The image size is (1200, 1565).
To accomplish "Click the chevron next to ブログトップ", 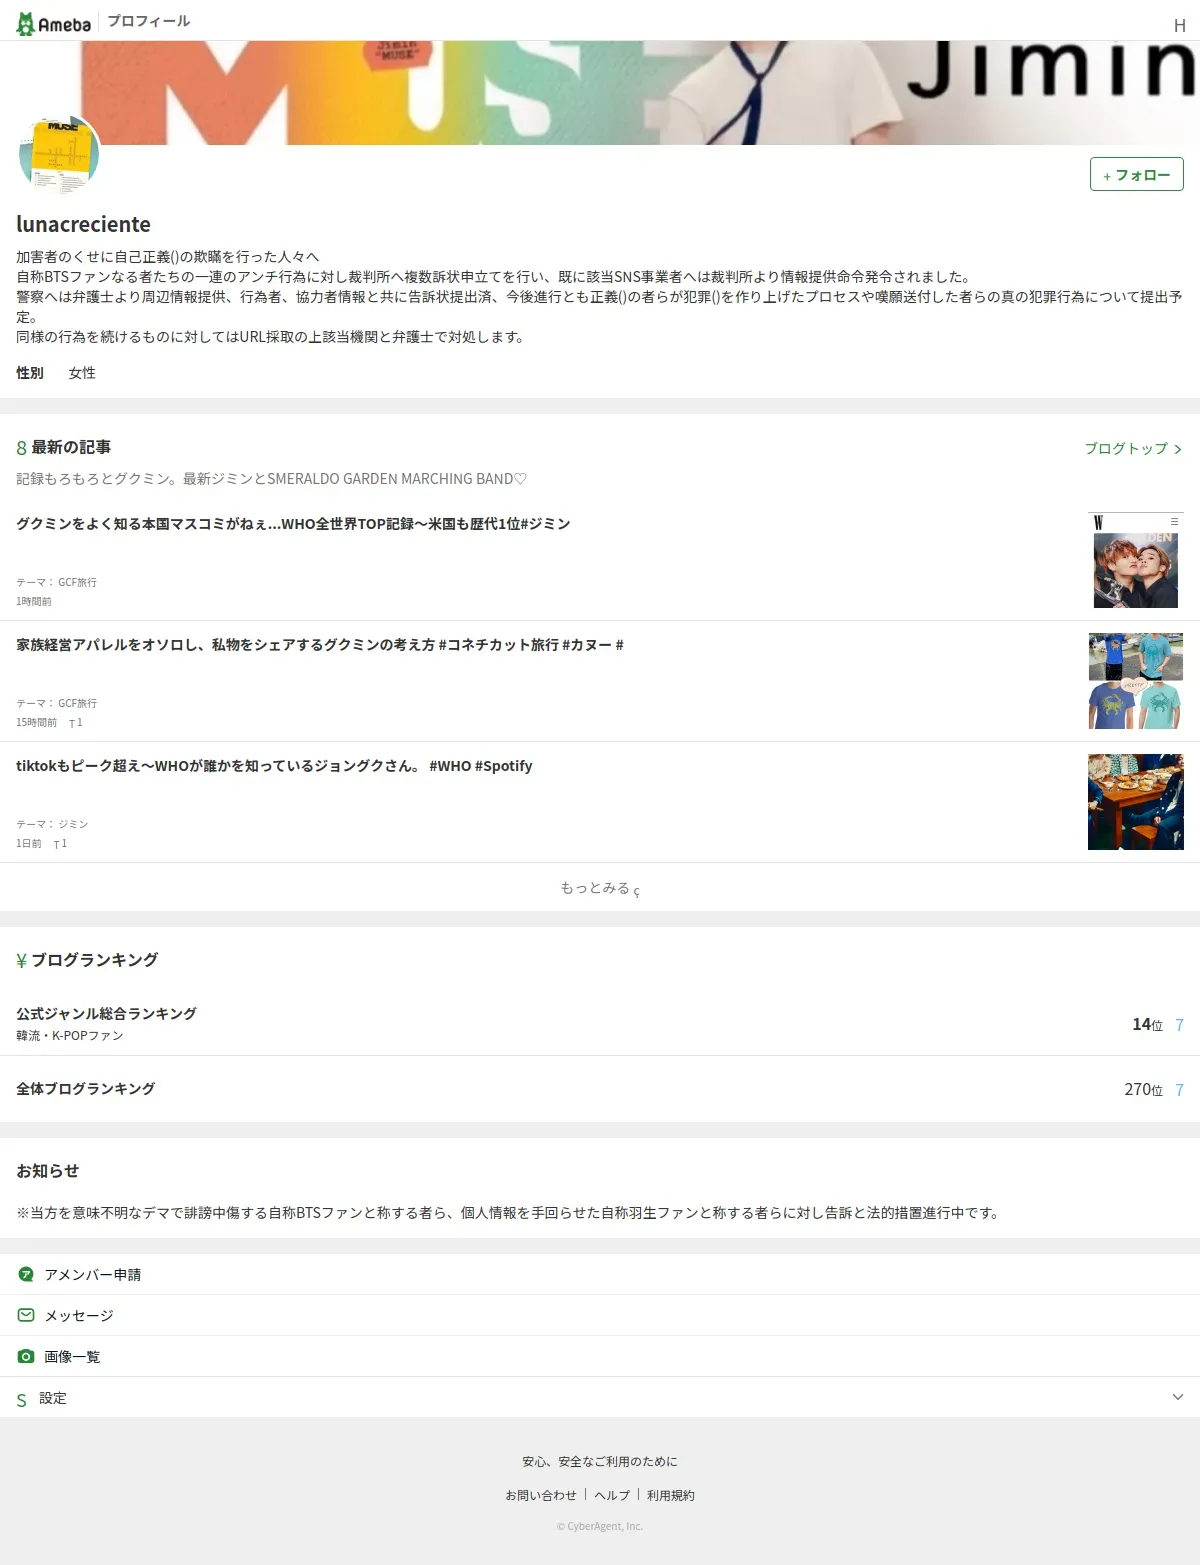I will coord(1178,449).
